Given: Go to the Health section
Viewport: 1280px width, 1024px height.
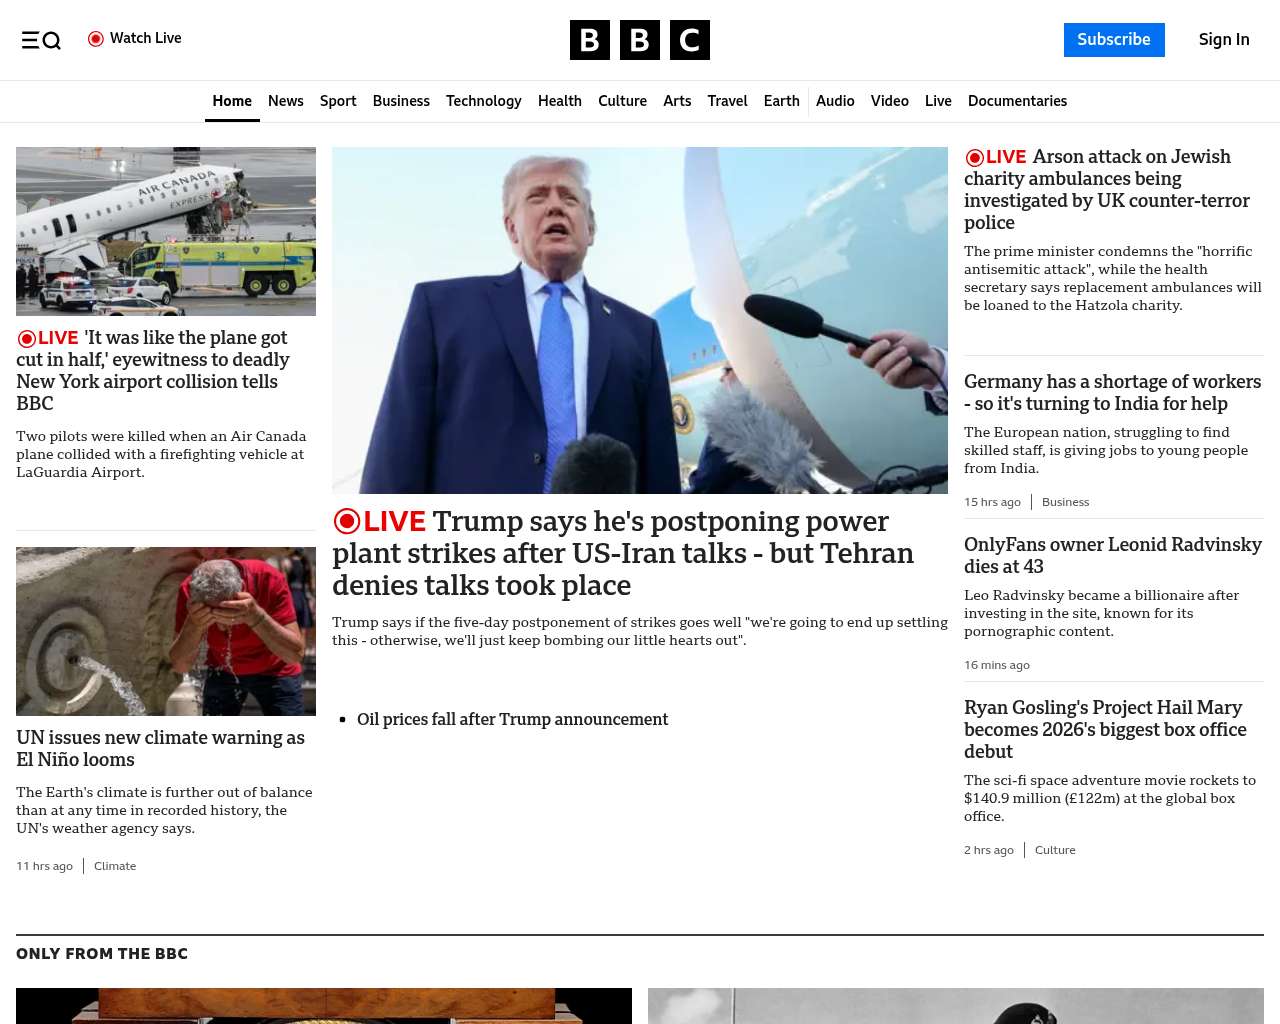Looking at the screenshot, I should click(x=560, y=101).
